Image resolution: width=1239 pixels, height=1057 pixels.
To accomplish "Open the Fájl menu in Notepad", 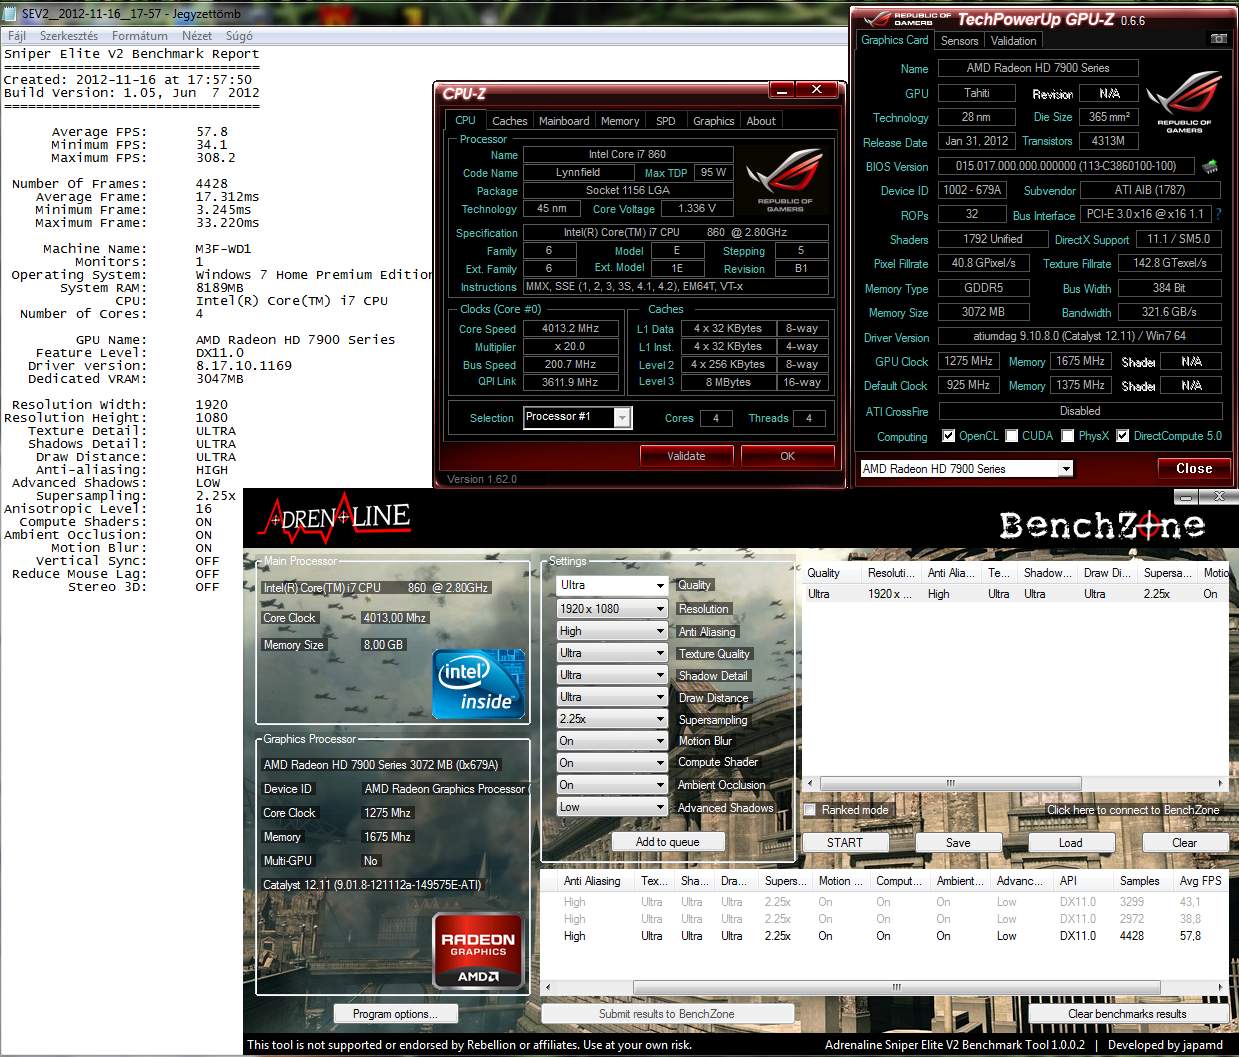I will tap(17, 36).
